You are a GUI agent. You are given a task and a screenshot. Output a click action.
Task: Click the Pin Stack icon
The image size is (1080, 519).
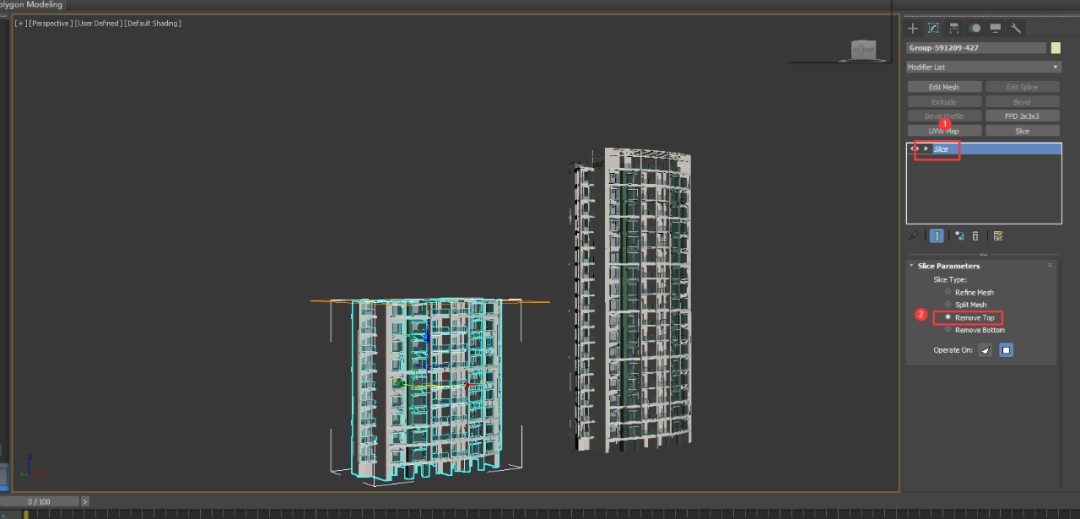(913, 236)
